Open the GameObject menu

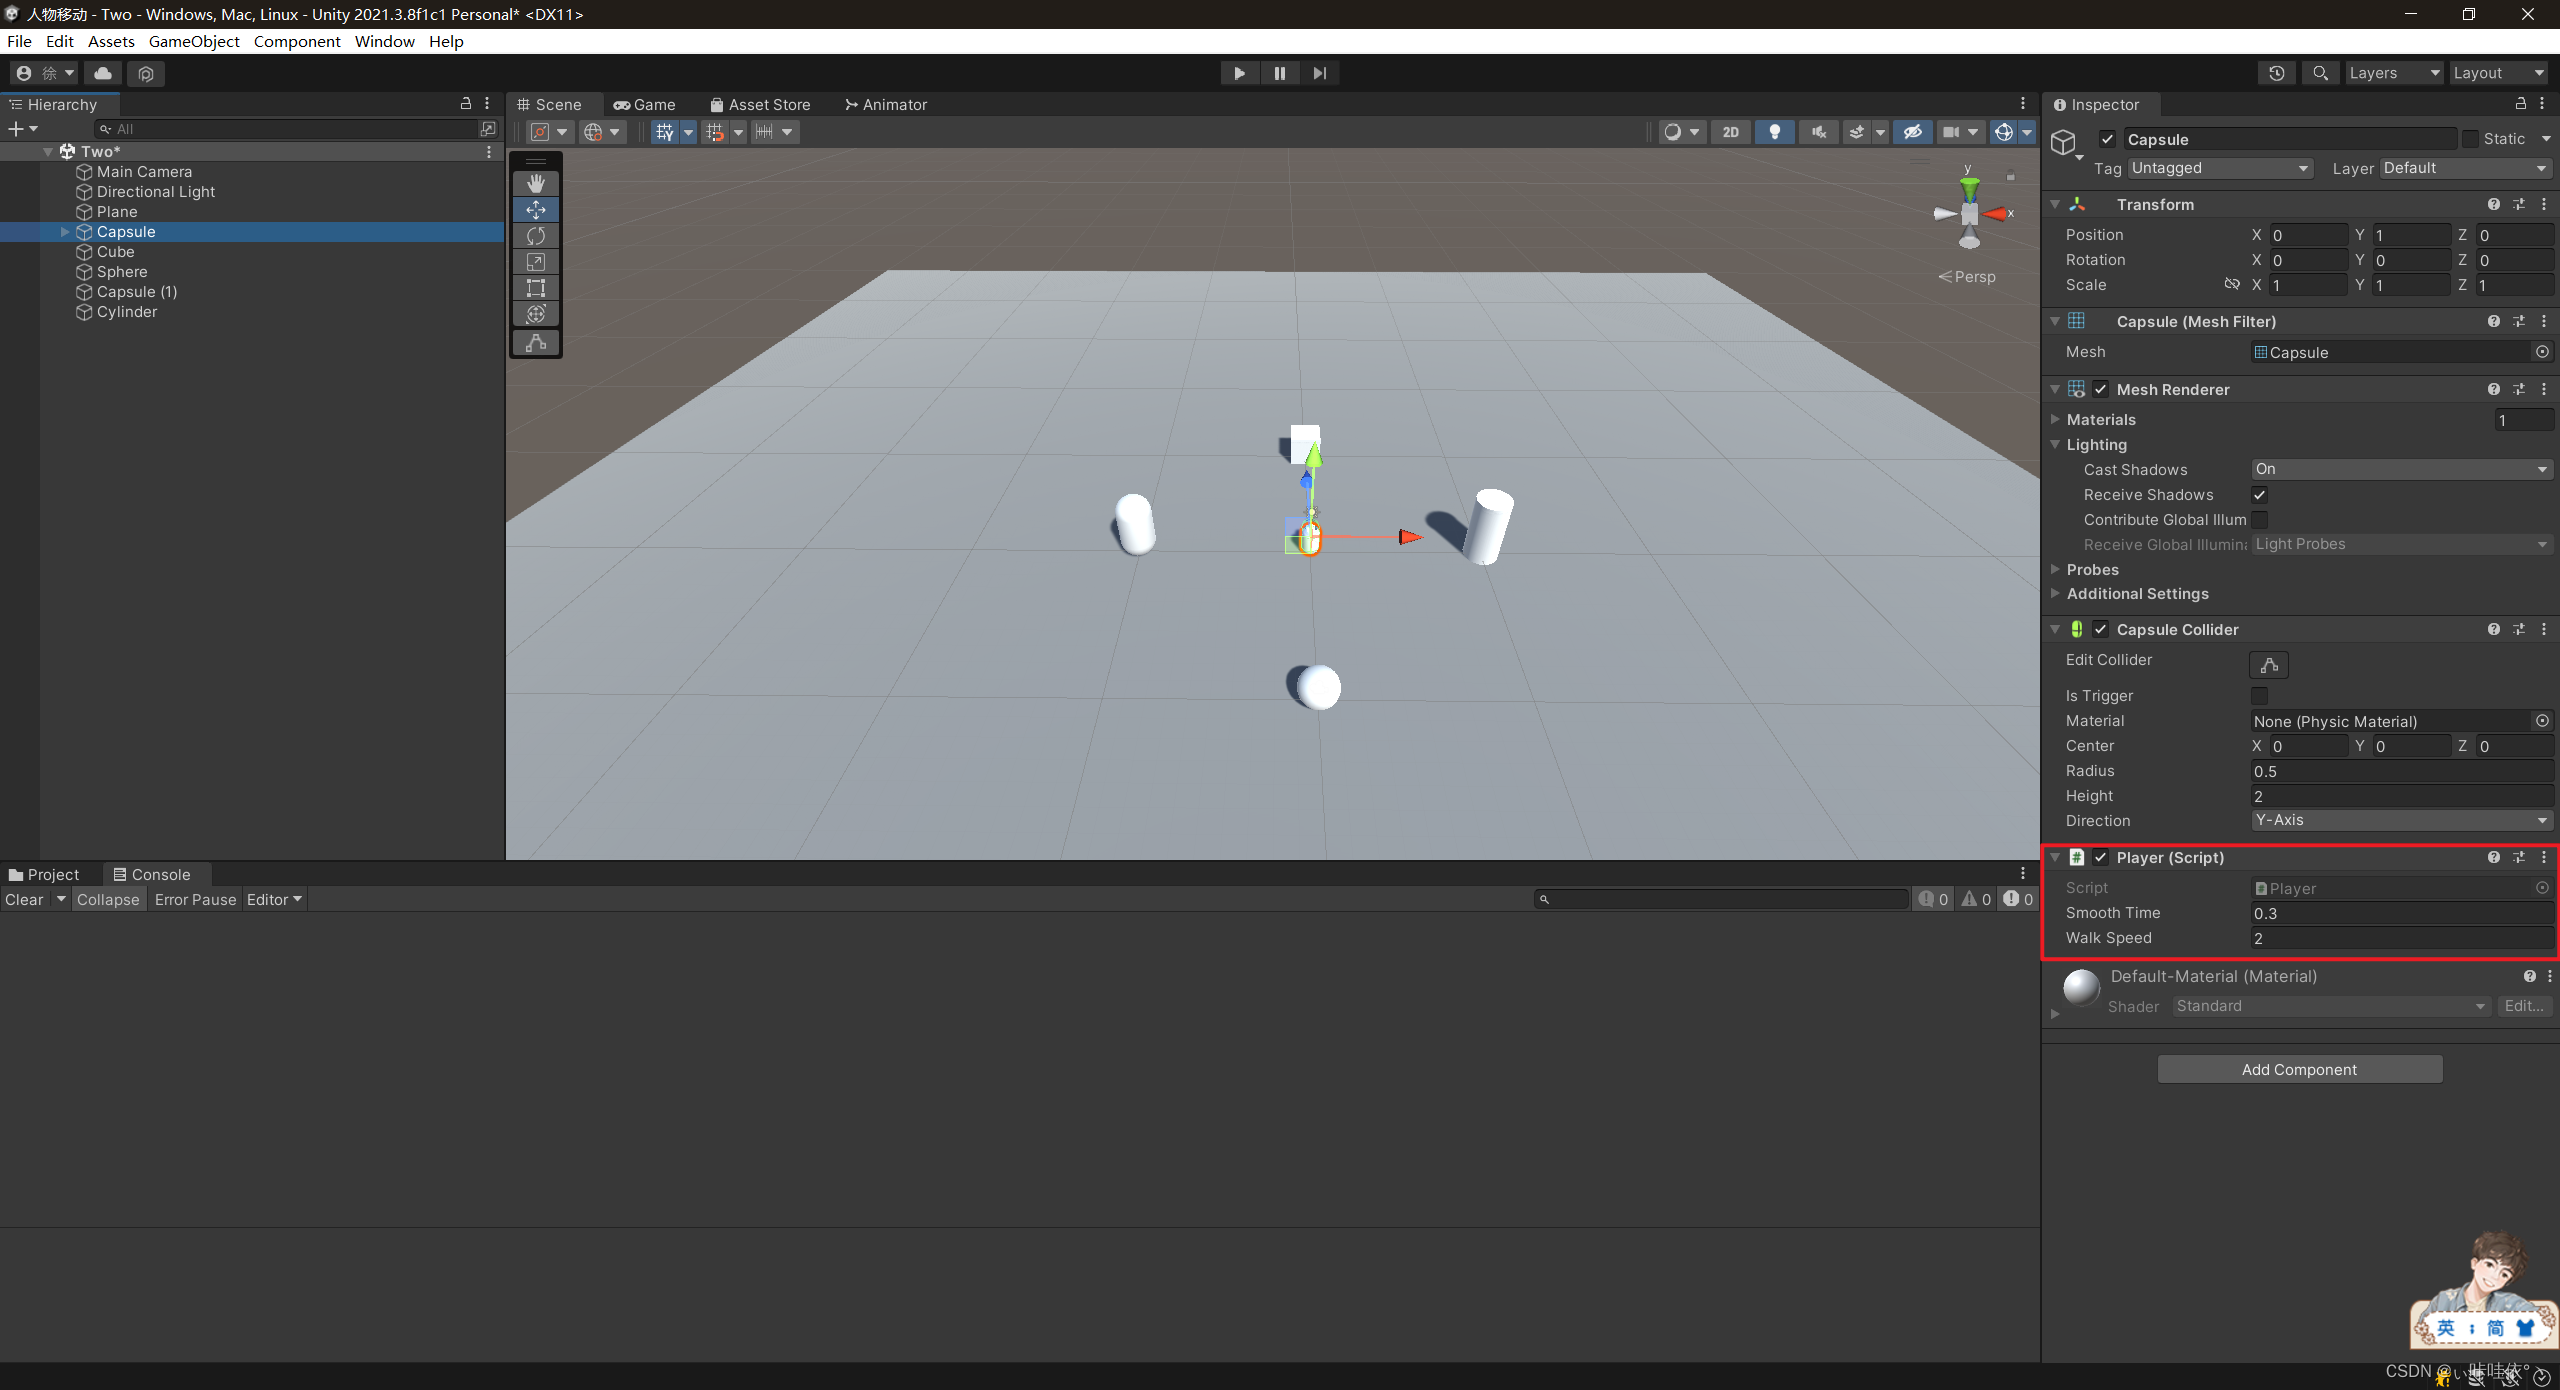[194, 41]
